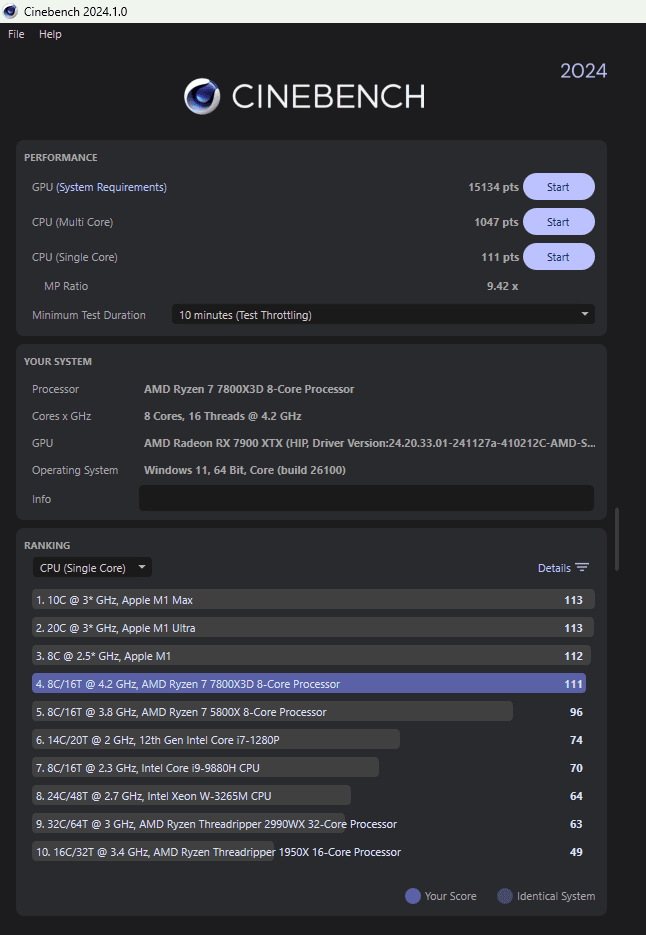Click the vertical scrollbar thumb
Image resolution: width=646 pixels, height=935 pixels.
[x=617, y=539]
